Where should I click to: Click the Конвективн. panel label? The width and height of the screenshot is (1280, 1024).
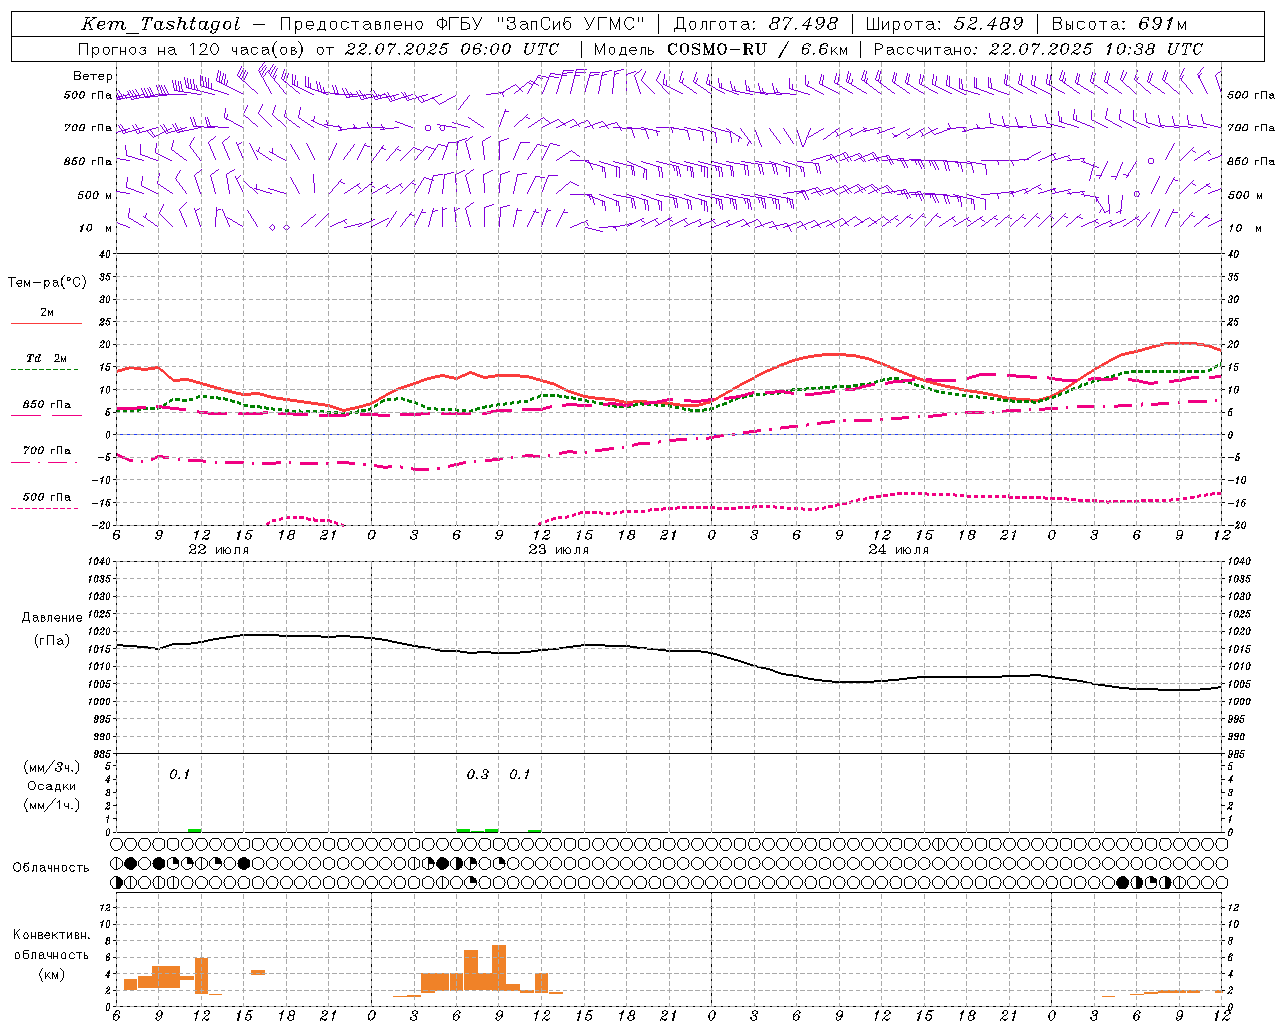[52, 935]
